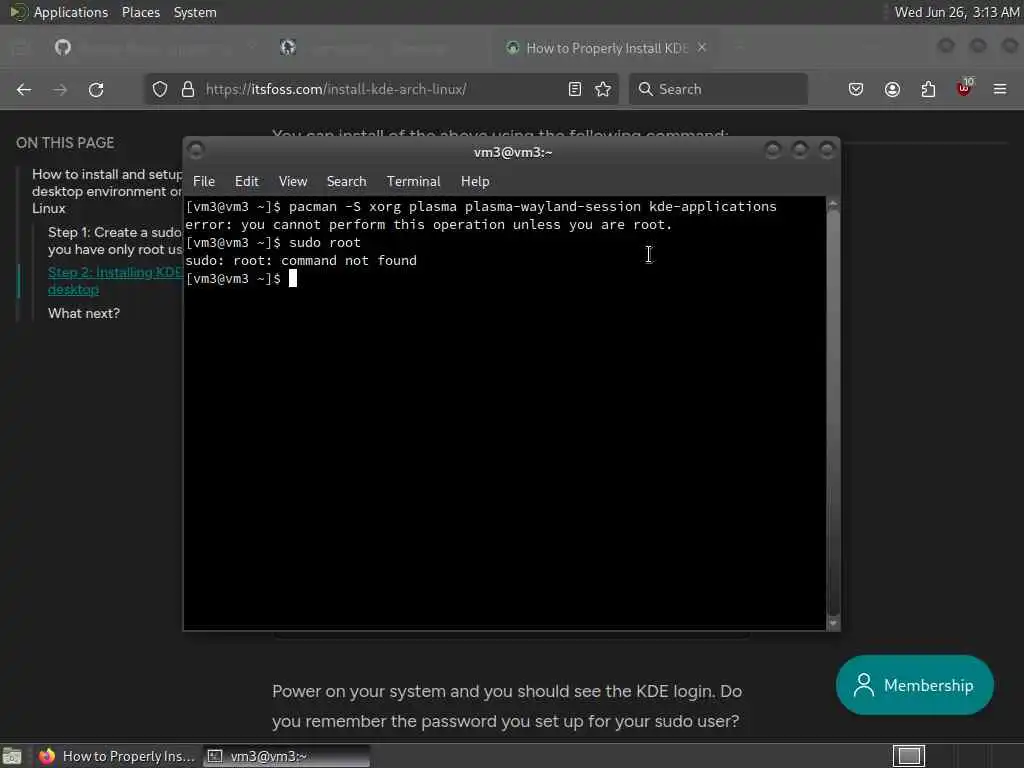This screenshot has width=1024, height=768.
Task: Open the Firefox hamburger menu
Action: tap(1000, 89)
